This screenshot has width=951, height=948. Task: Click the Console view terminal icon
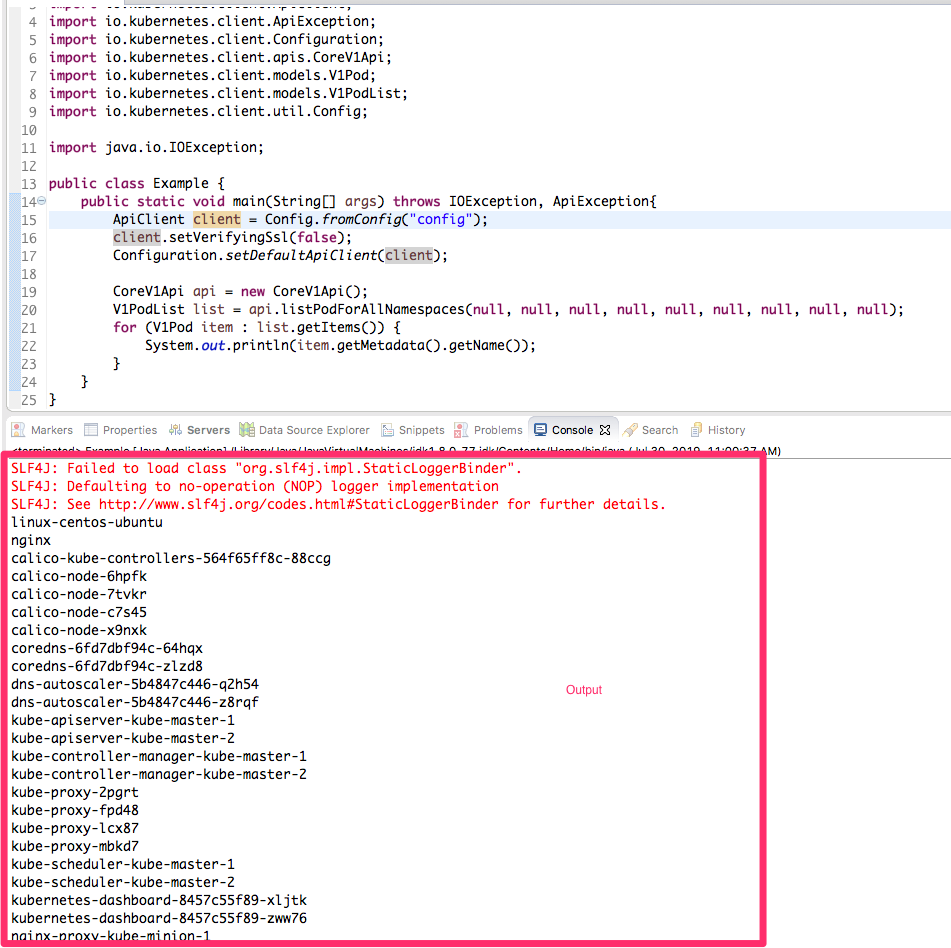[x=541, y=429]
